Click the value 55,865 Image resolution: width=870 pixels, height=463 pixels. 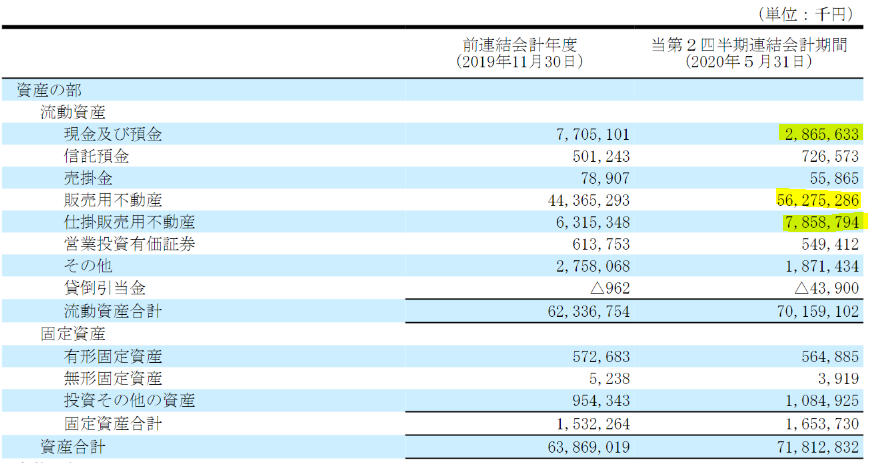tap(834, 178)
